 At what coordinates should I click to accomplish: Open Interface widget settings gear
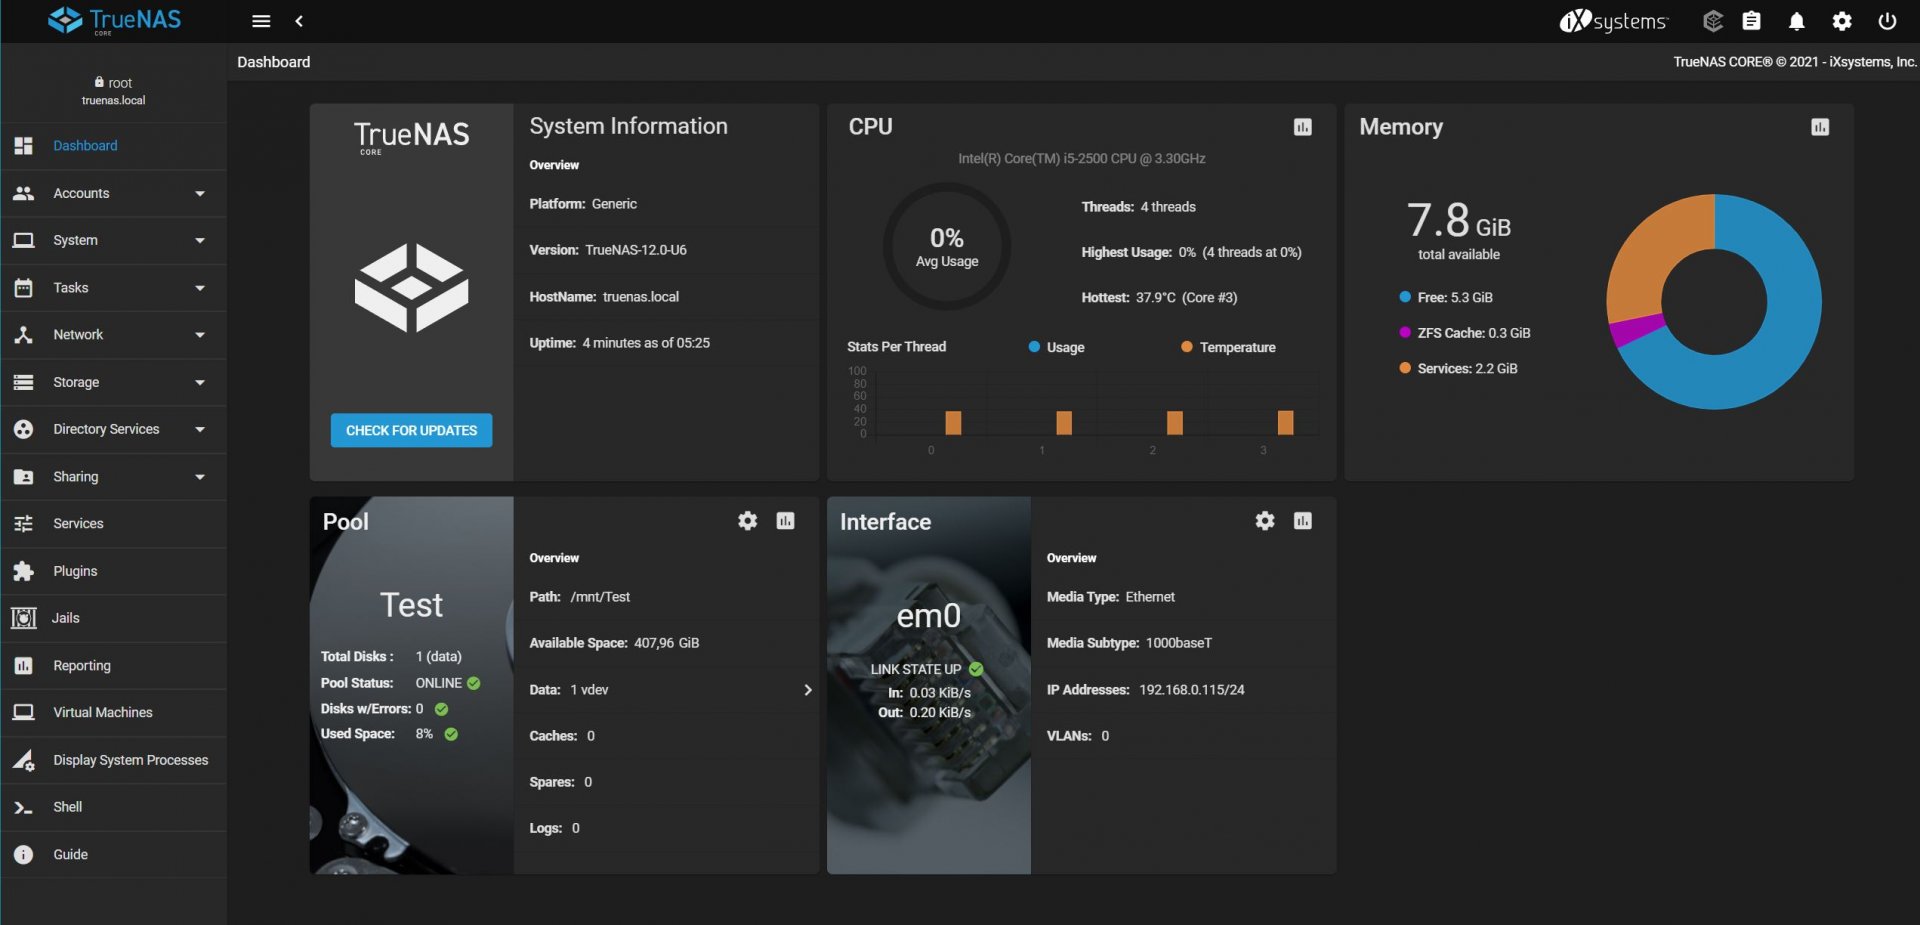[1265, 521]
